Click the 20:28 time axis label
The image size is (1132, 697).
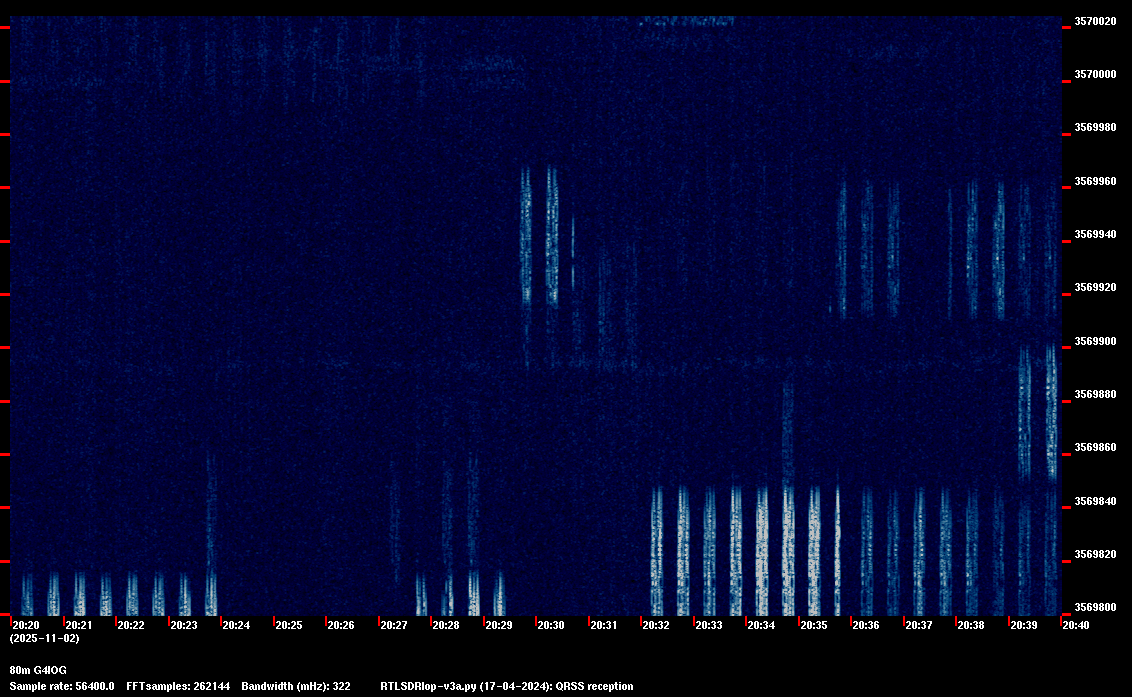pos(446,625)
